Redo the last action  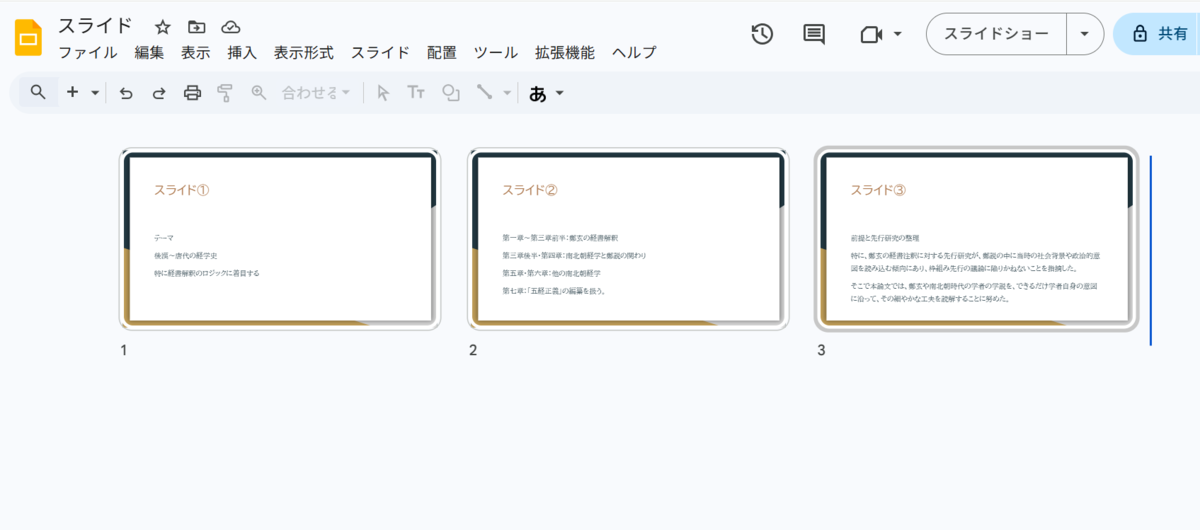pos(159,93)
